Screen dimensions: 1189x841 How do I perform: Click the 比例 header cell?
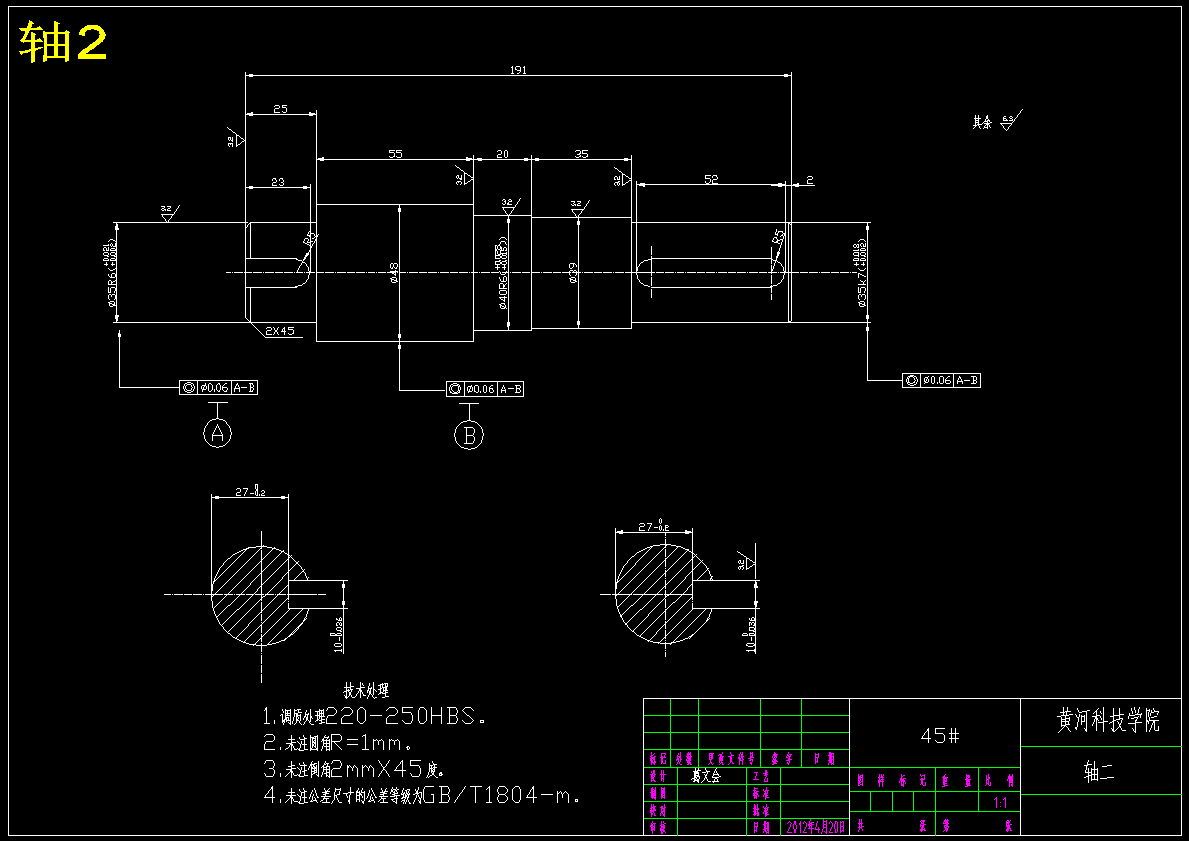(999, 780)
